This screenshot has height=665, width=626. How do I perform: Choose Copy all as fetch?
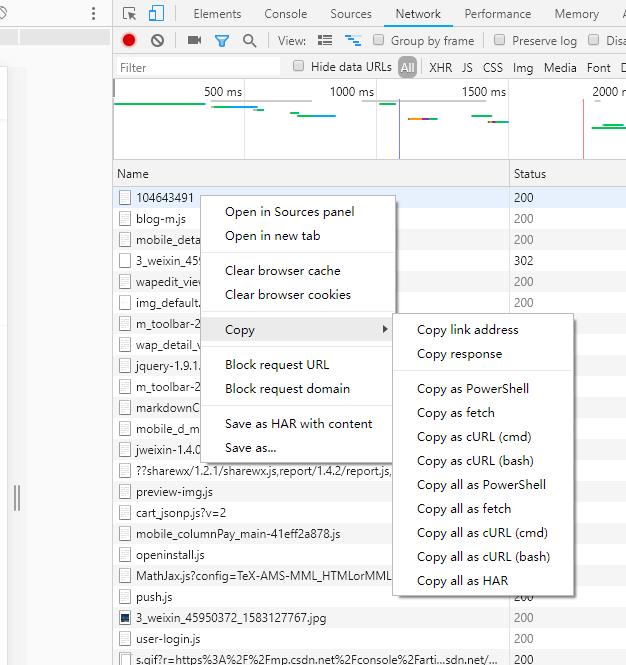(483, 509)
